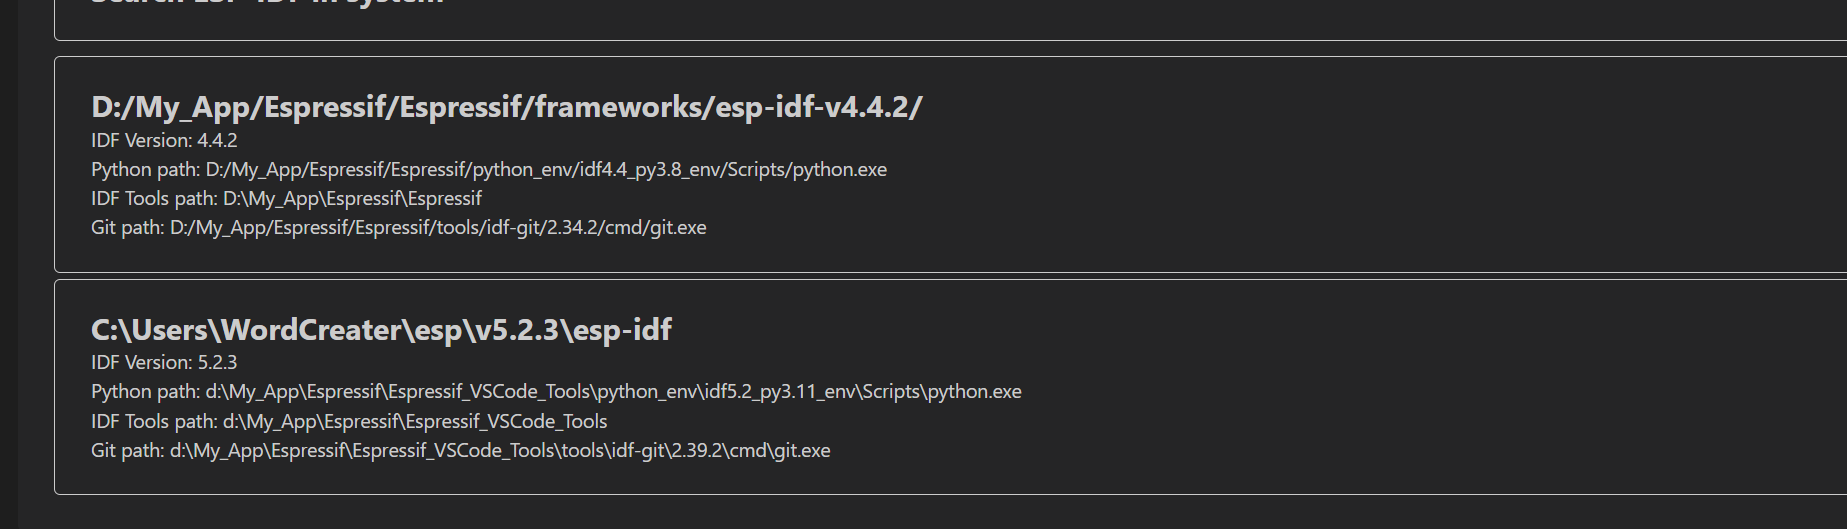Click 'Git path:' label in the 5.2.3 card
Image resolution: width=1847 pixels, height=529 pixels.
(x=127, y=450)
